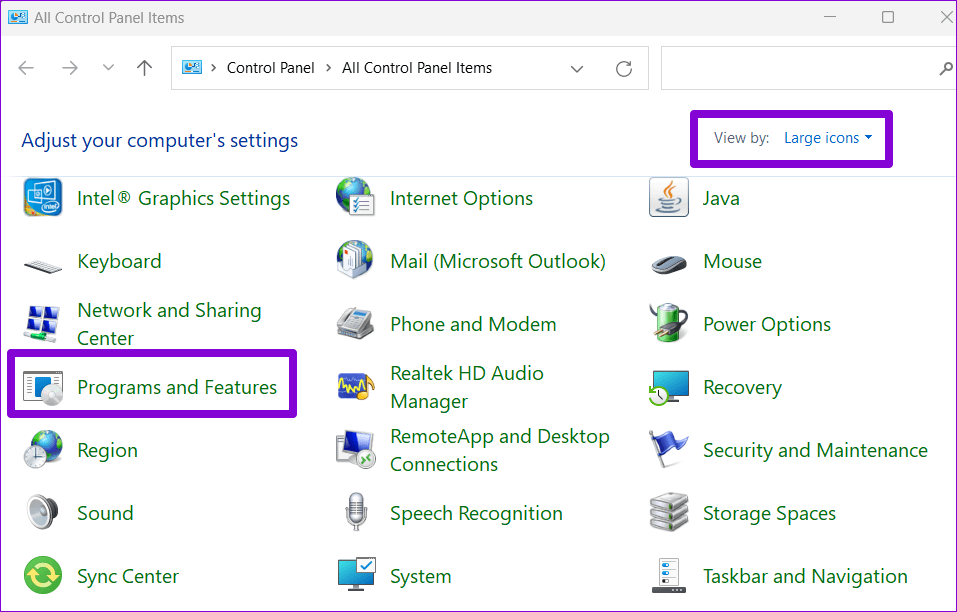Go up one folder level
The width and height of the screenshot is (957, 612).
pyautogui.click(x=145, y=68)
